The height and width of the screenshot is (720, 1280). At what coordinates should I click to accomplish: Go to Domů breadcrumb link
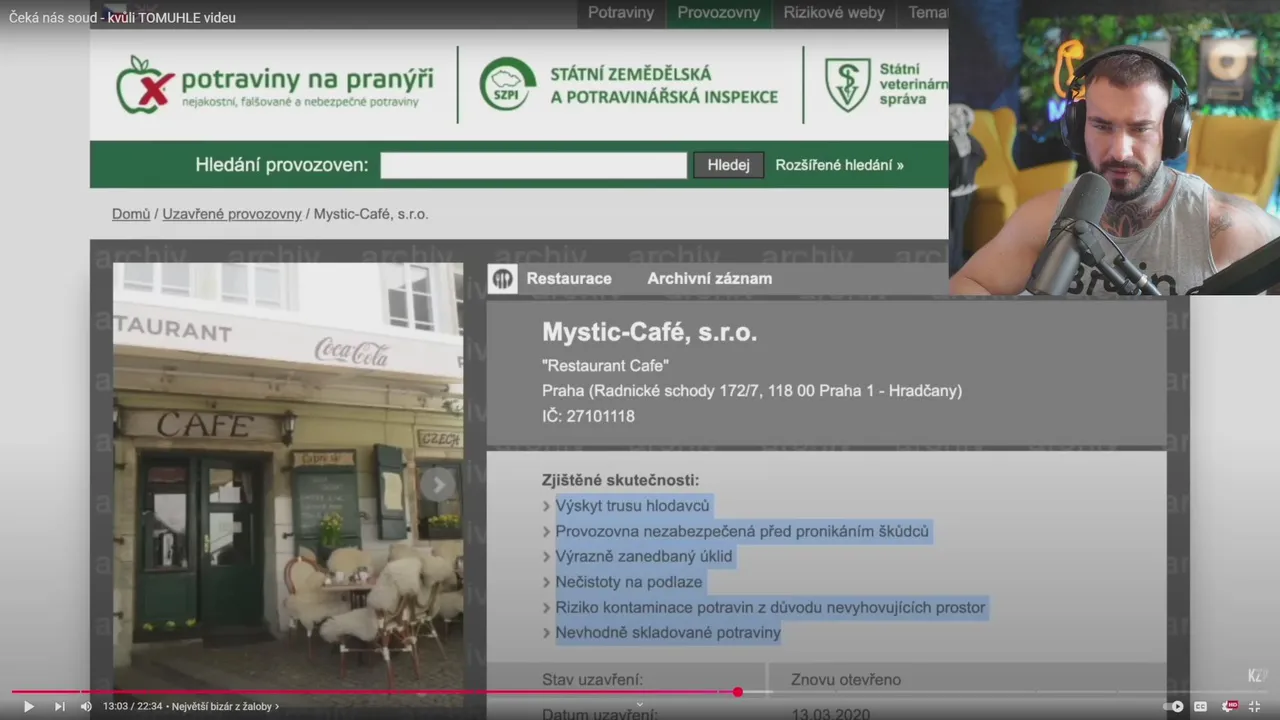coord(131,214)
